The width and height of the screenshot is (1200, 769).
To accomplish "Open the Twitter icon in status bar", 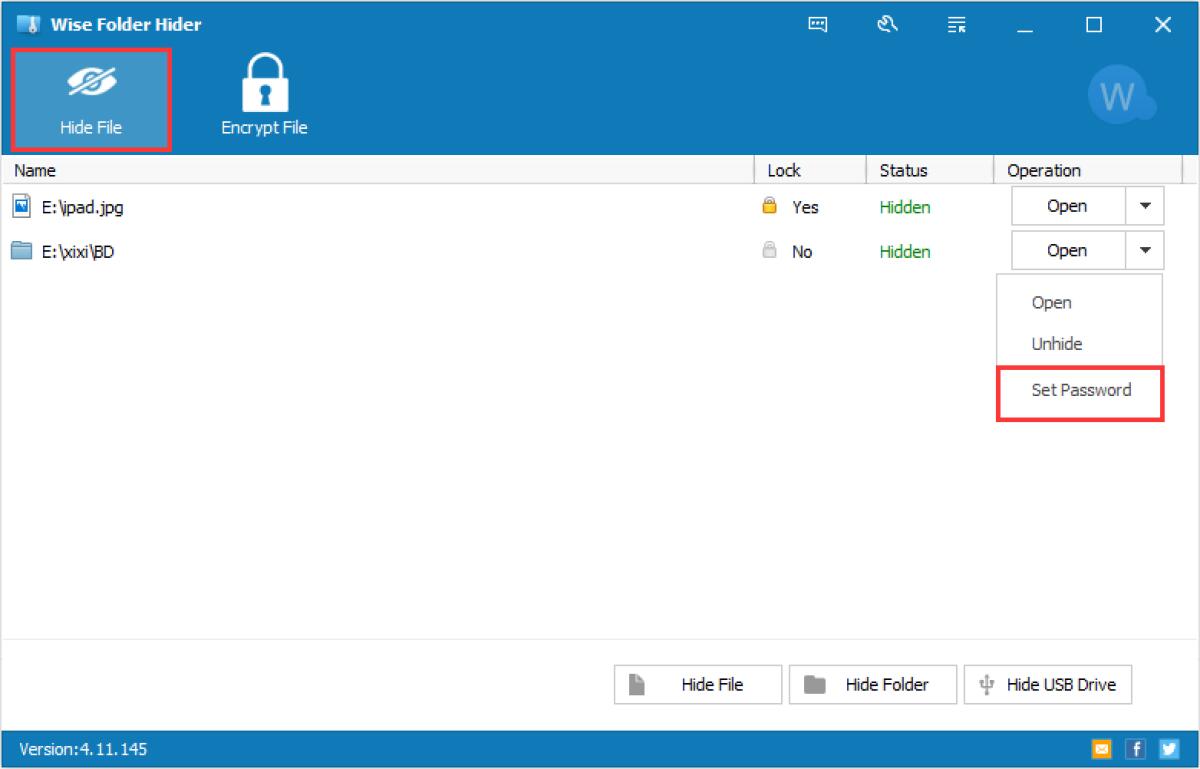I will click(1168, 748).
